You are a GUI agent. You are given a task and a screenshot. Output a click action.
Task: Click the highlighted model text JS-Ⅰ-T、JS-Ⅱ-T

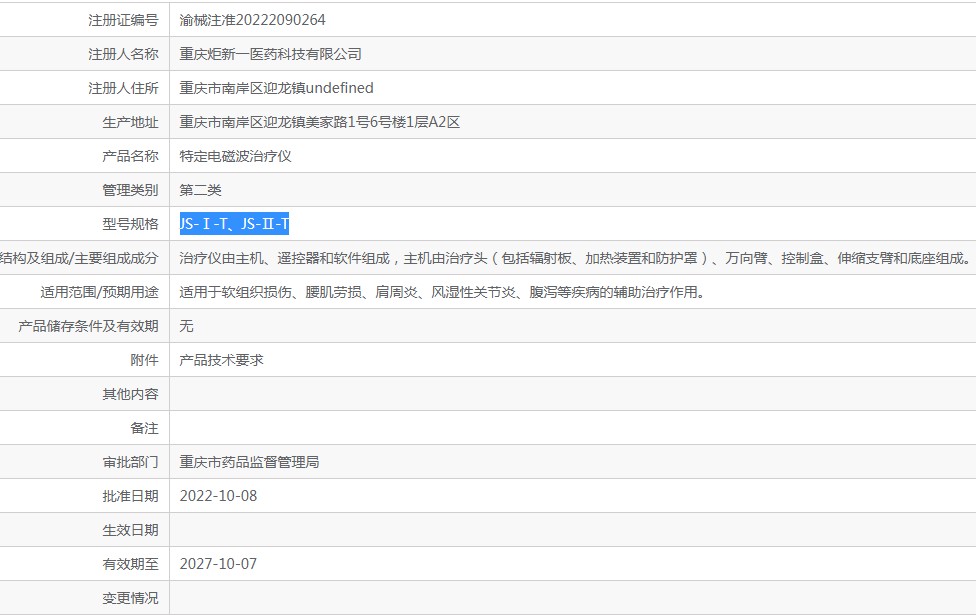(234, 223)
